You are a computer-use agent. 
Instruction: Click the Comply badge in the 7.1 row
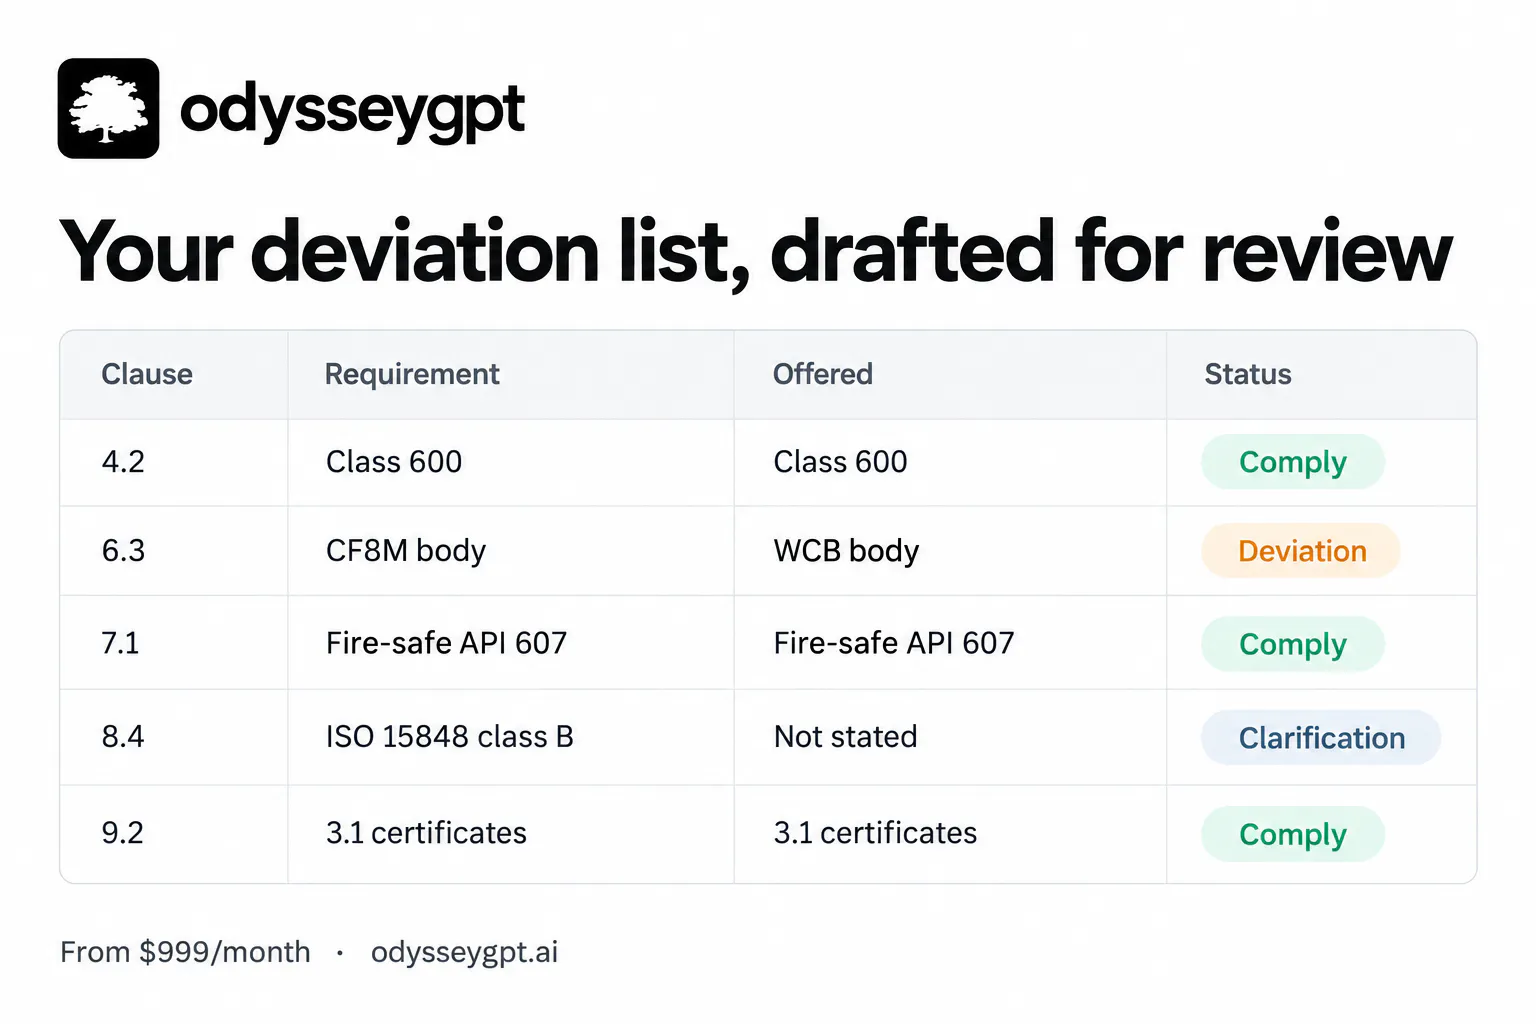(1293, 644)
